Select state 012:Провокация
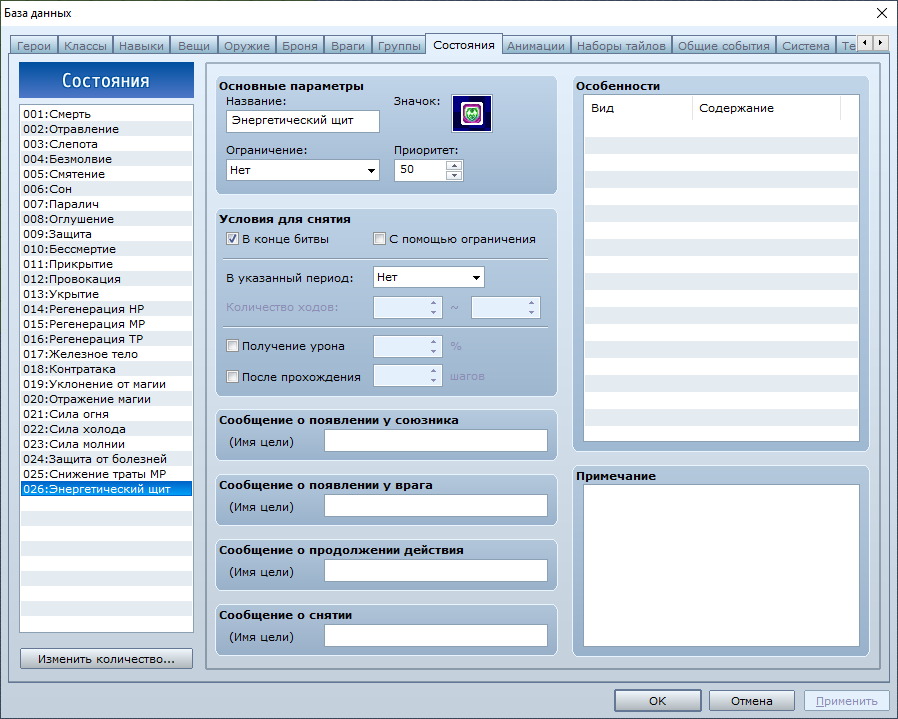 [x=107, y=279]
